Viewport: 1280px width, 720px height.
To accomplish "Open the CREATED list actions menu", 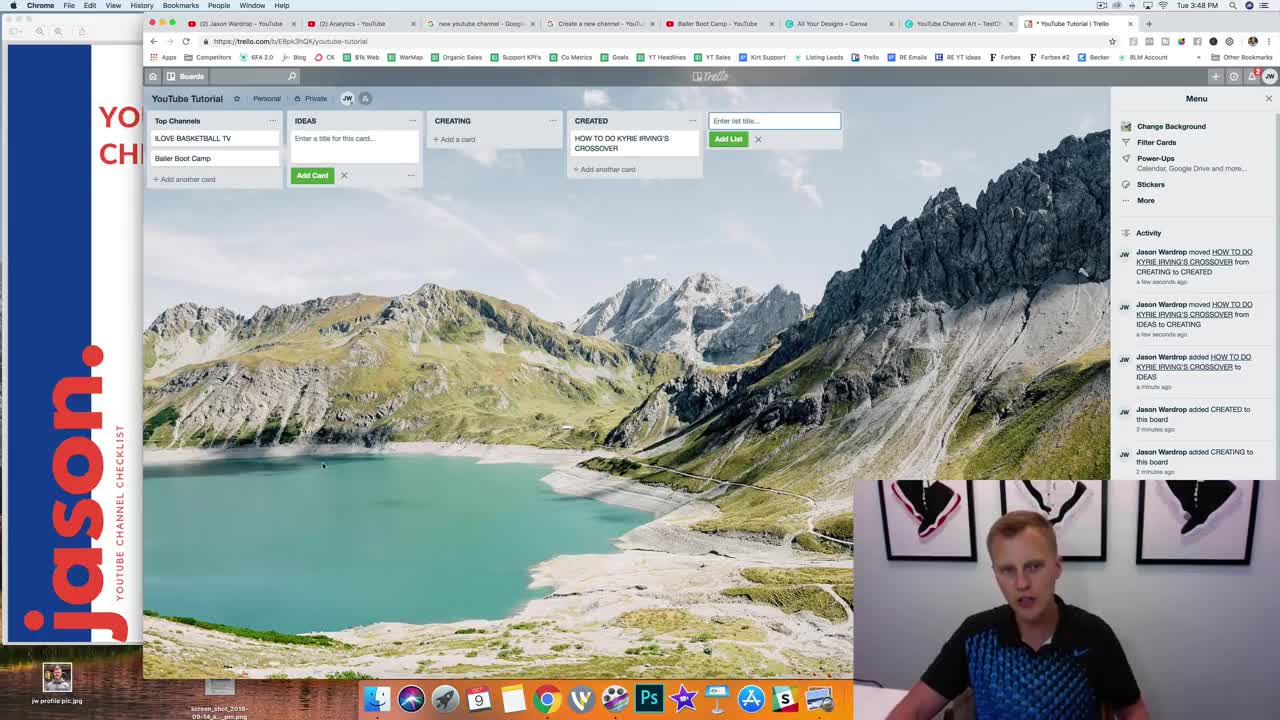I will pyautogui.click(x=692, y=121).
